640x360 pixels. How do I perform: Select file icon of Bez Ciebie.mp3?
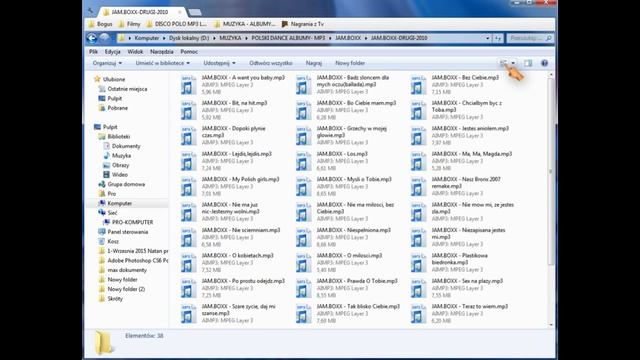tap(418, 84)
